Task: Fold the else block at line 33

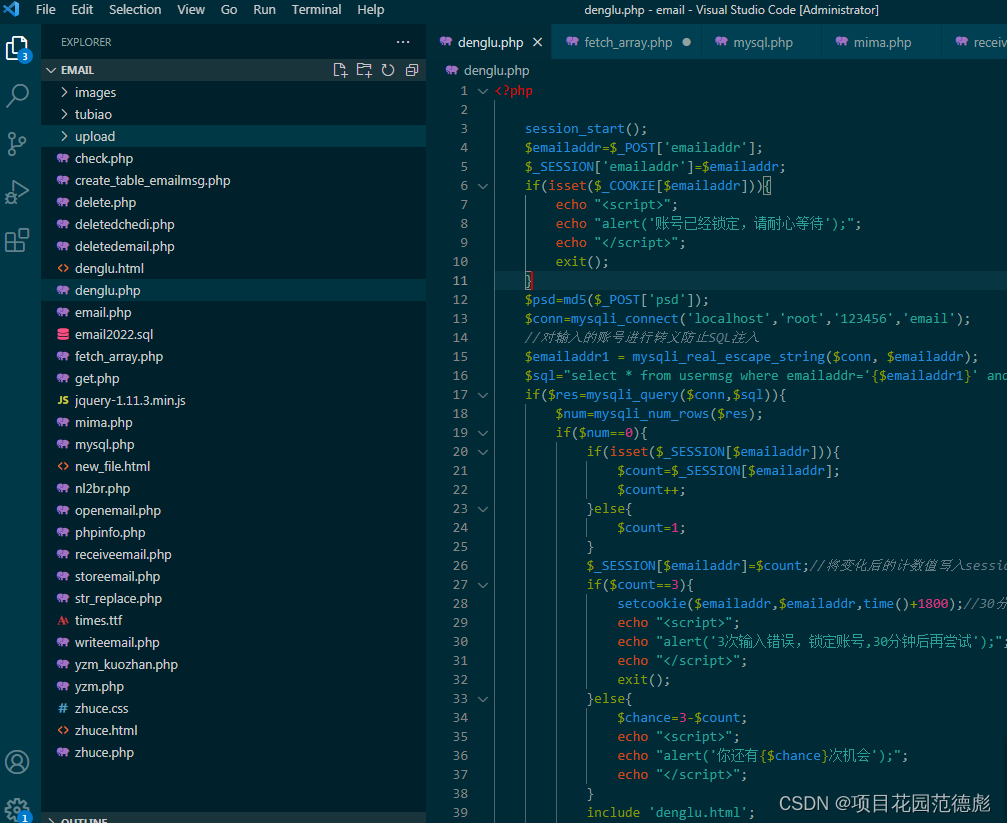Action: (x=483, y=699)
